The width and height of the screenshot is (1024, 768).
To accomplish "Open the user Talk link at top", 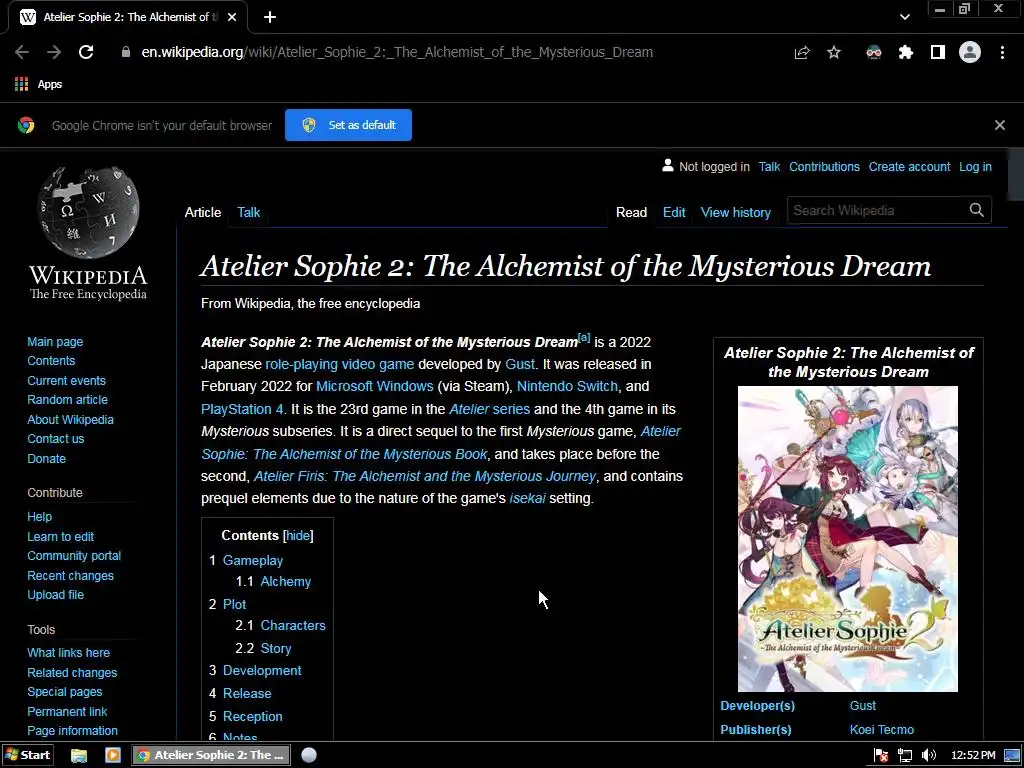I will click(769, 167).
